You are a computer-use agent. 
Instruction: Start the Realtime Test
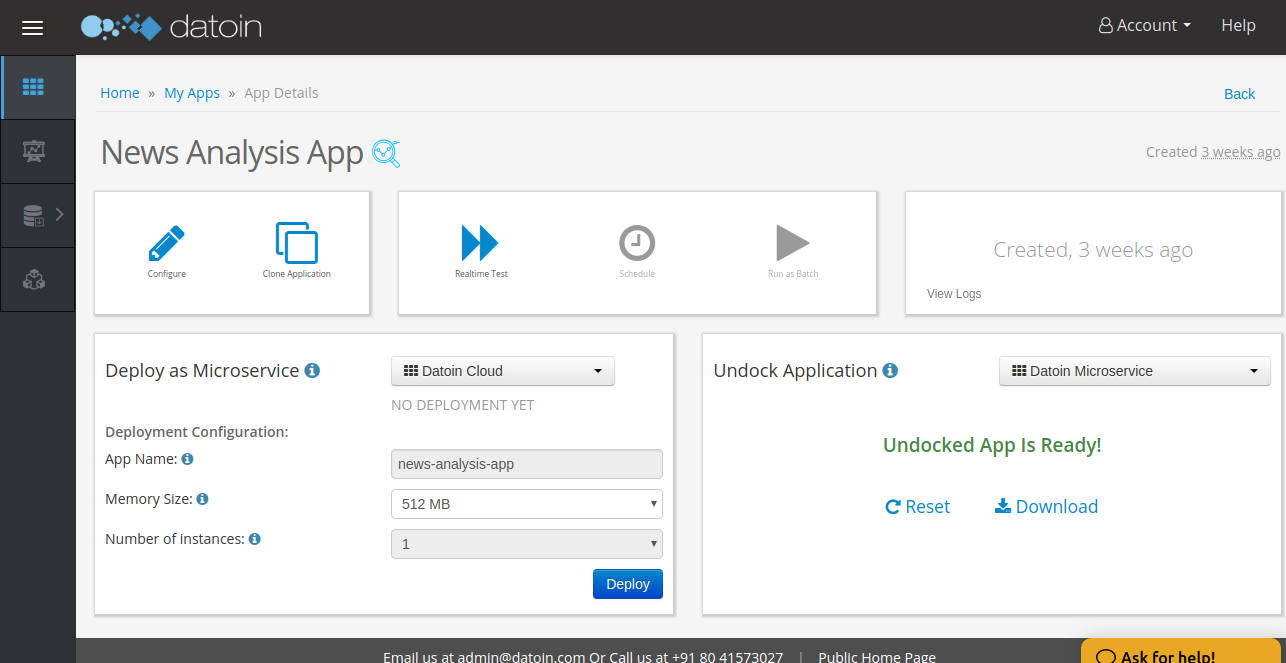click(x=480, y=243)
